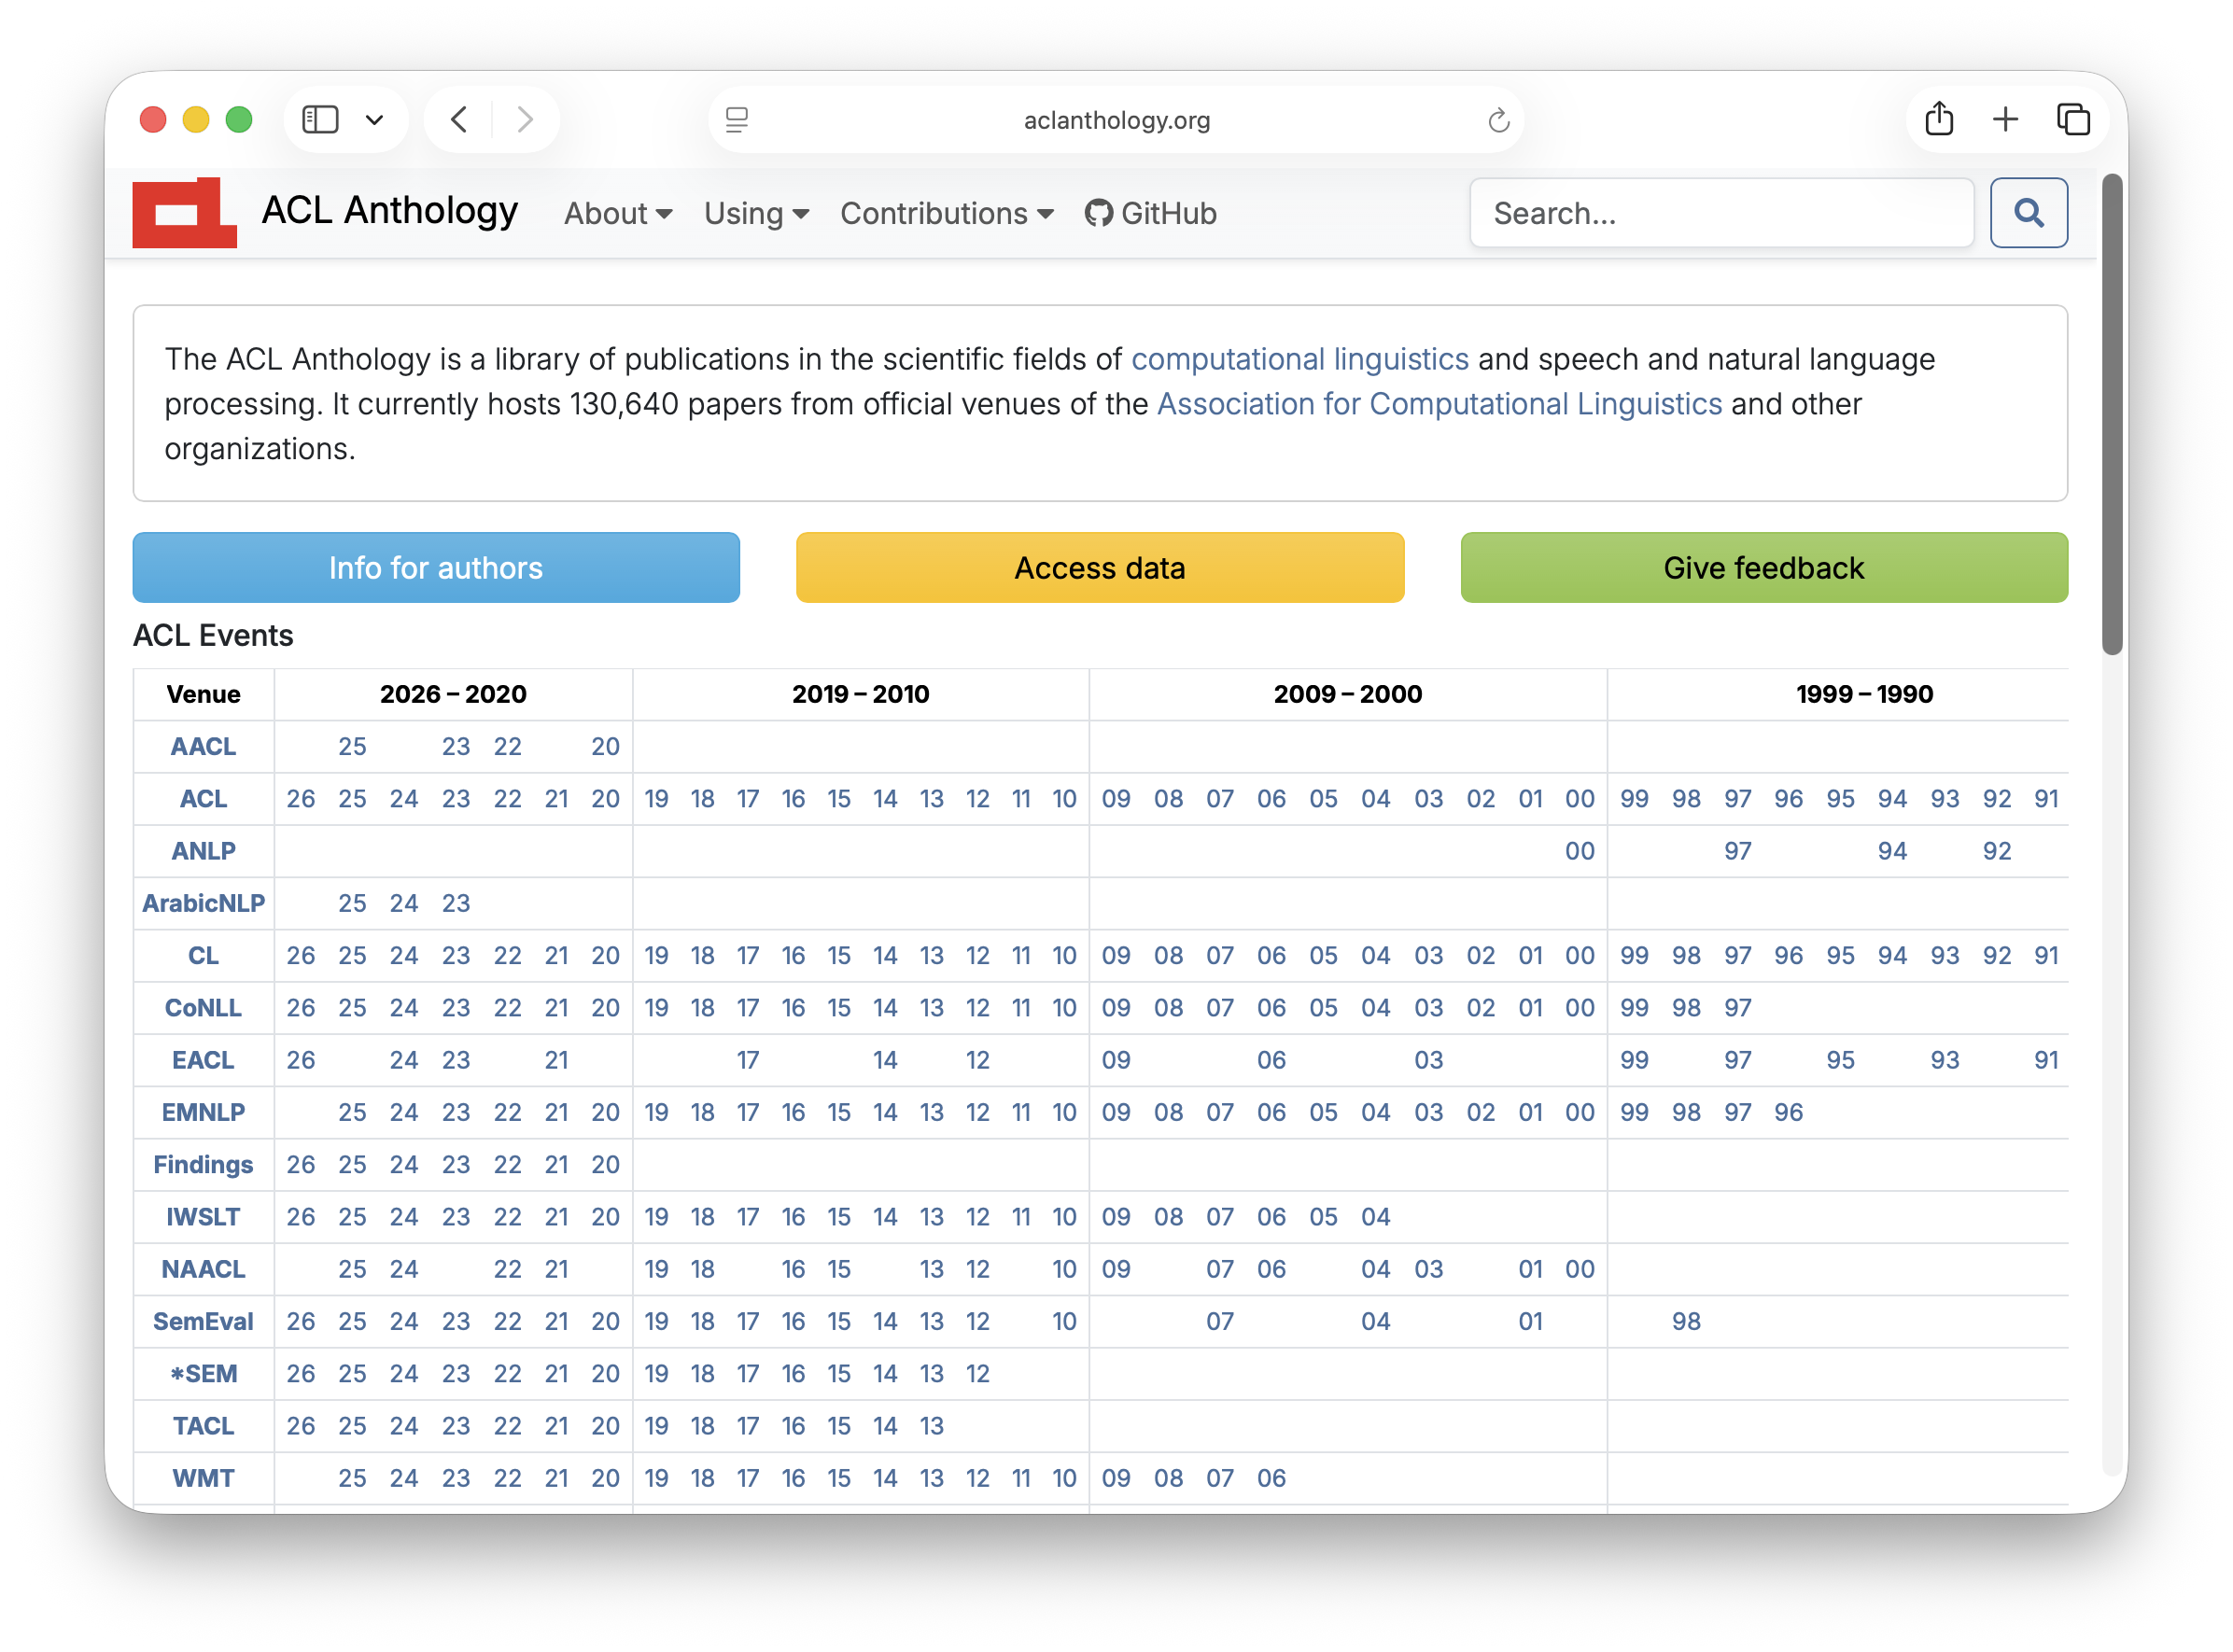Show the tab overview icon
This screenshot has width=2233, height=1652.
[2073, 120]
